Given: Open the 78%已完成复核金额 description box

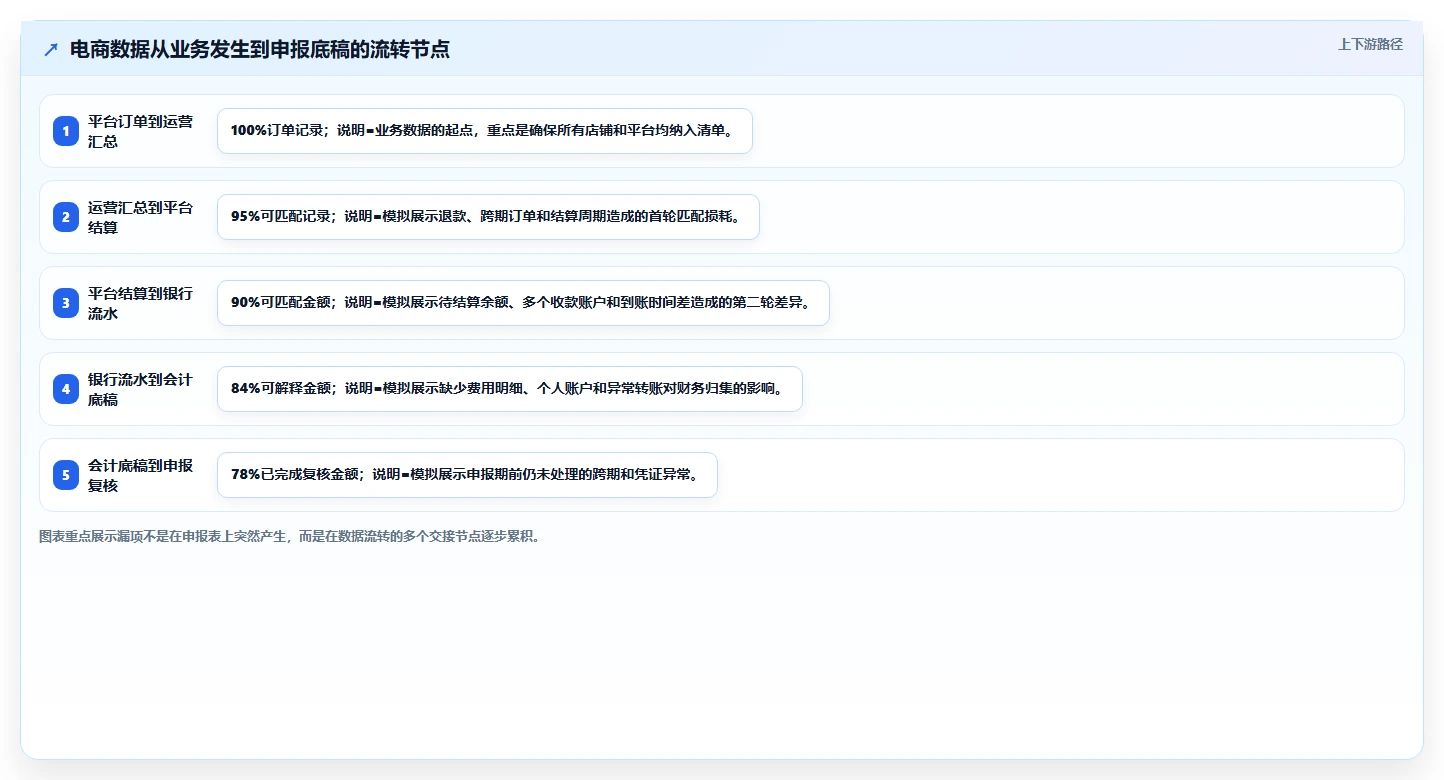Looking at the screenshot, I should pyautogui.click(x=467, y=475).
